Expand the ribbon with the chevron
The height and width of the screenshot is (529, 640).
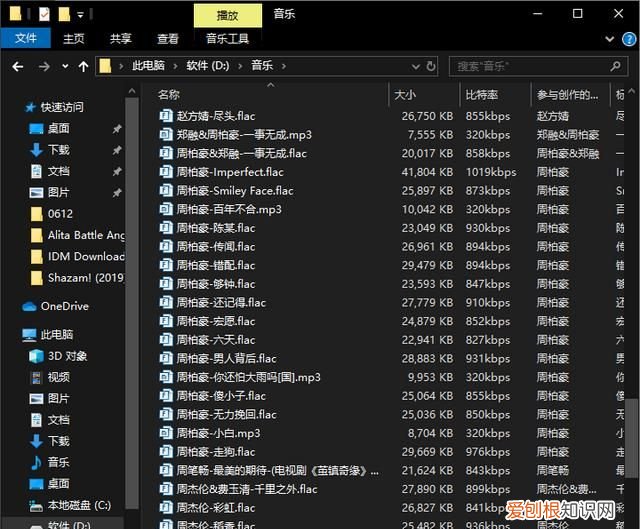point(609,39)
